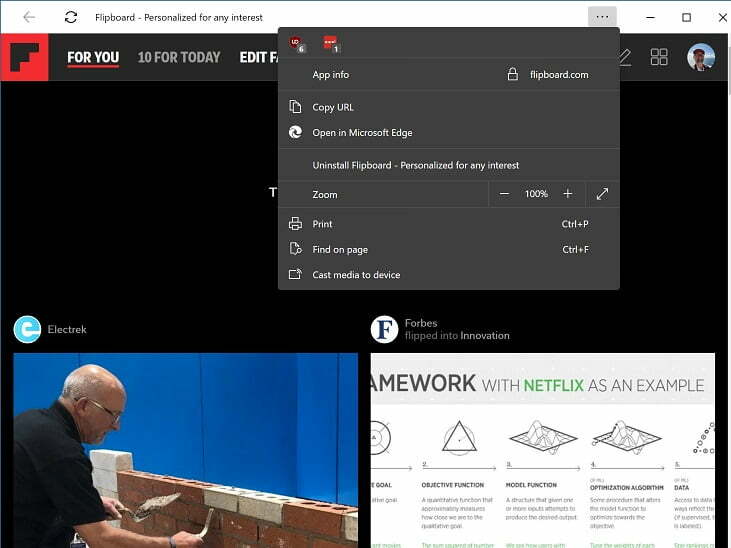Image resolution: width=731 pixels, height=548 pixels.
Task: Select Cast media to device
Action: pyautogui.click(x=448, y=275)
